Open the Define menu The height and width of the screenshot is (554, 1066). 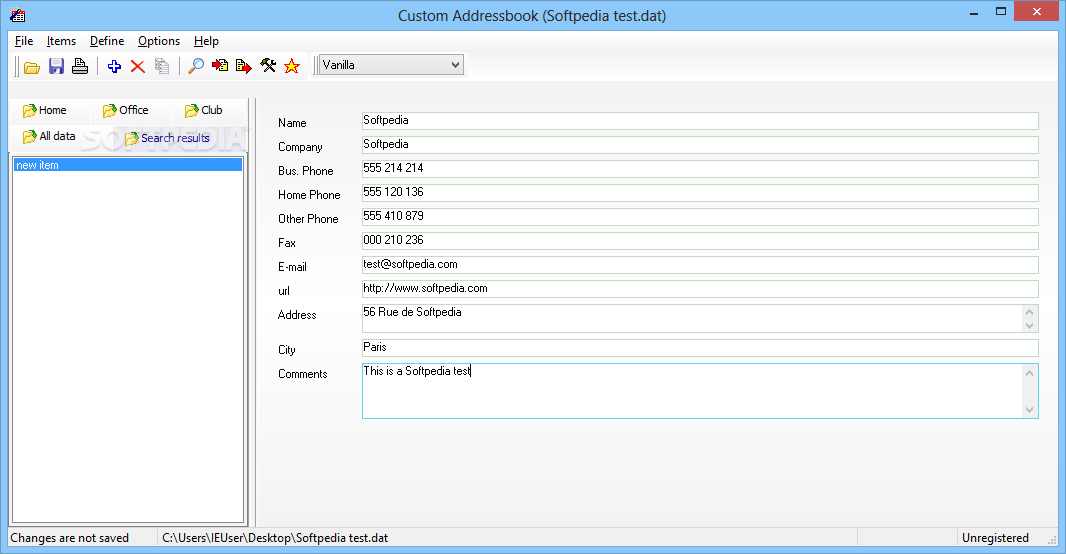(x=107, y=41)
